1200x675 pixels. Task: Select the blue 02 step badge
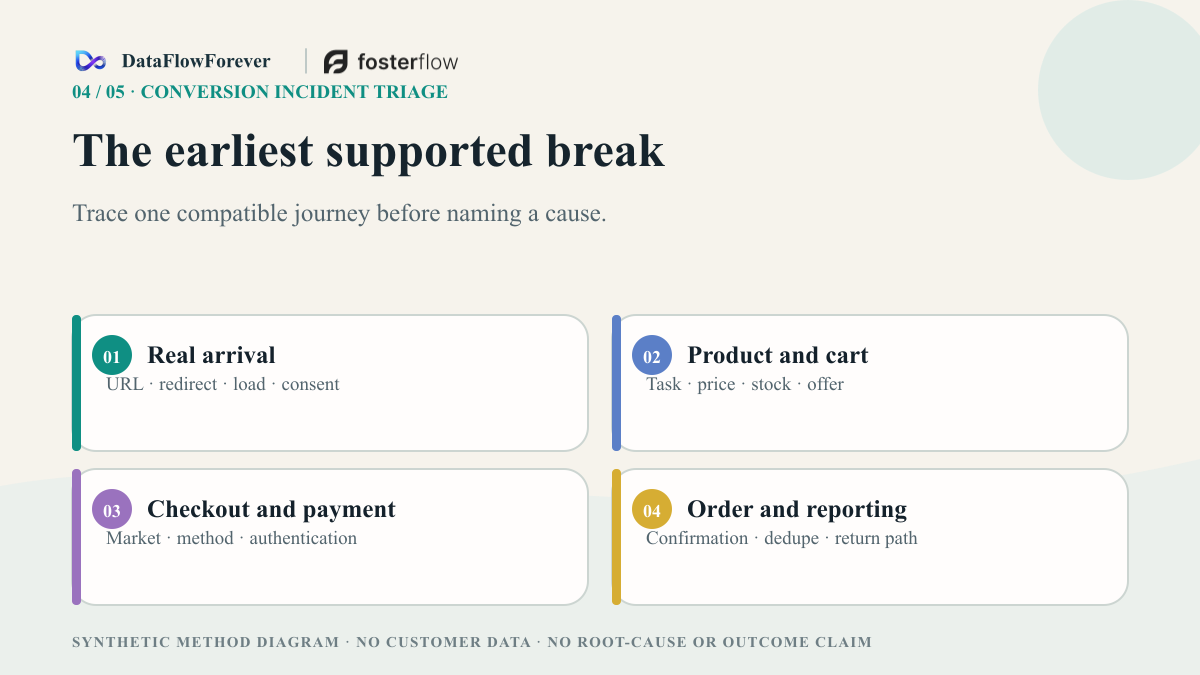pyautogui.click(x=652, y=355)
